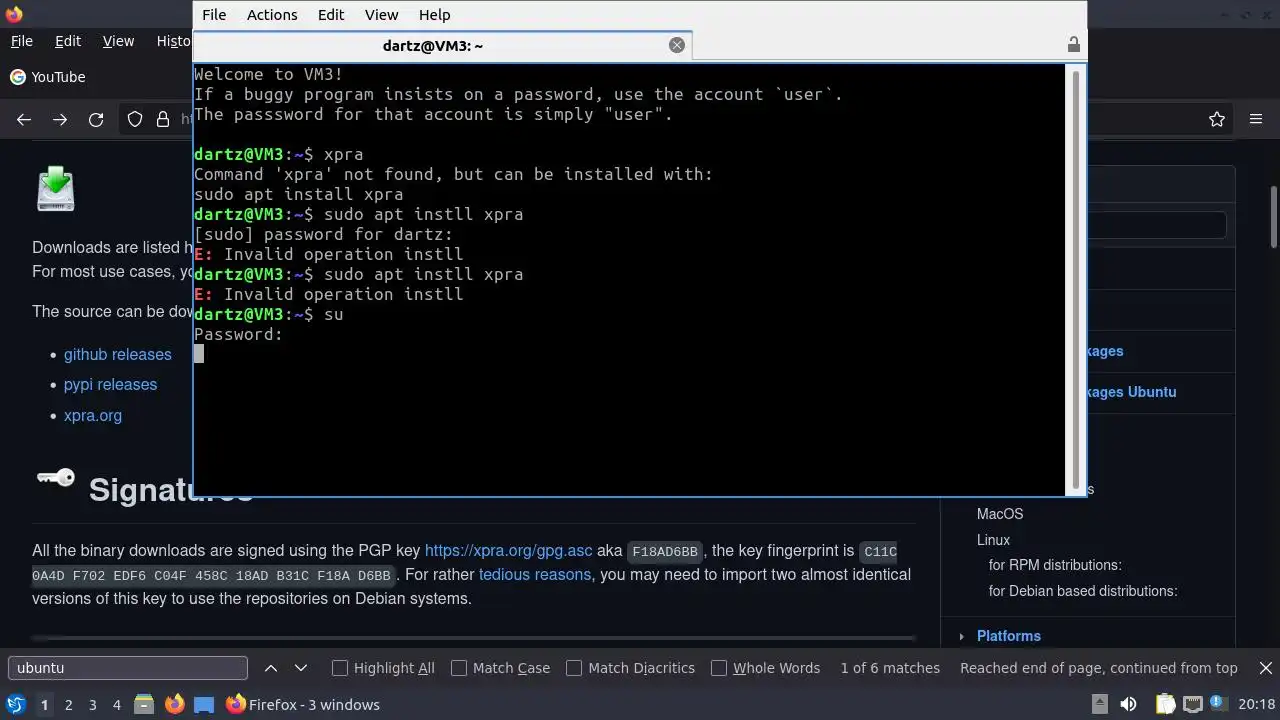Viewport: 1280px width, 720px height.
Task: Click the Firefox logo above File menu
Action: tap(14, 14)
